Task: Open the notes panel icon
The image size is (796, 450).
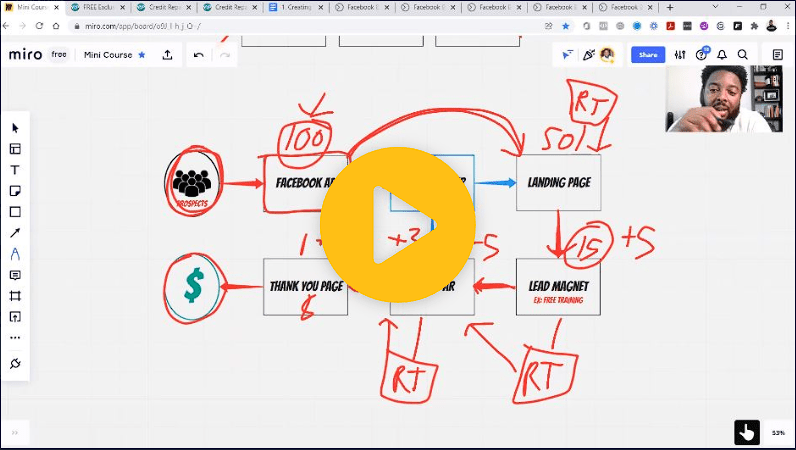Action: [x=777, y=55]
